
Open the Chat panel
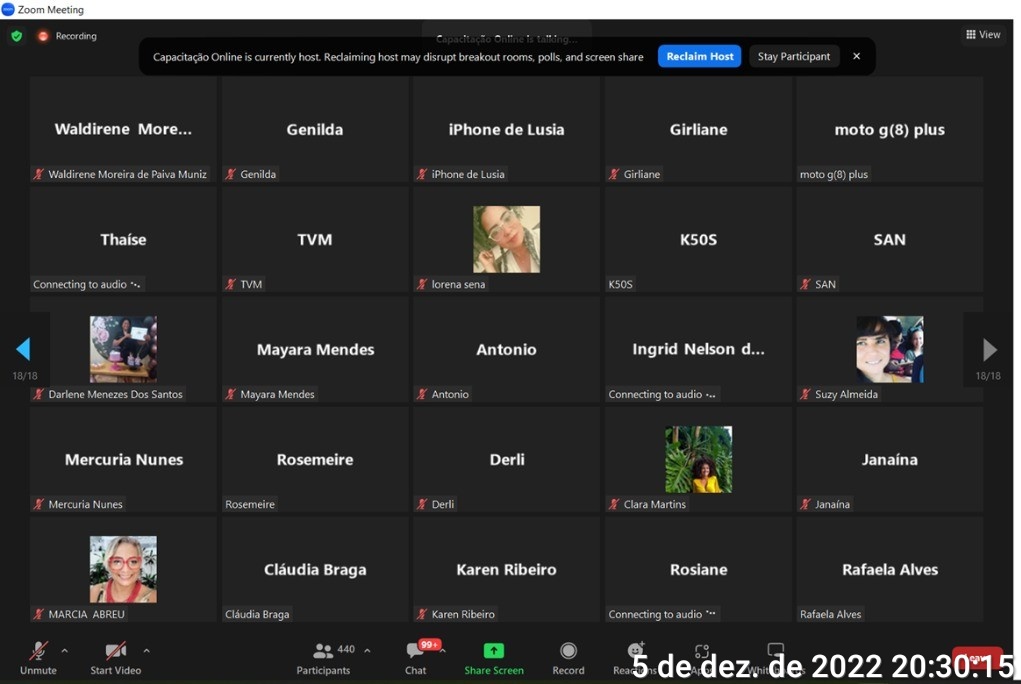(x=415, y=656)
